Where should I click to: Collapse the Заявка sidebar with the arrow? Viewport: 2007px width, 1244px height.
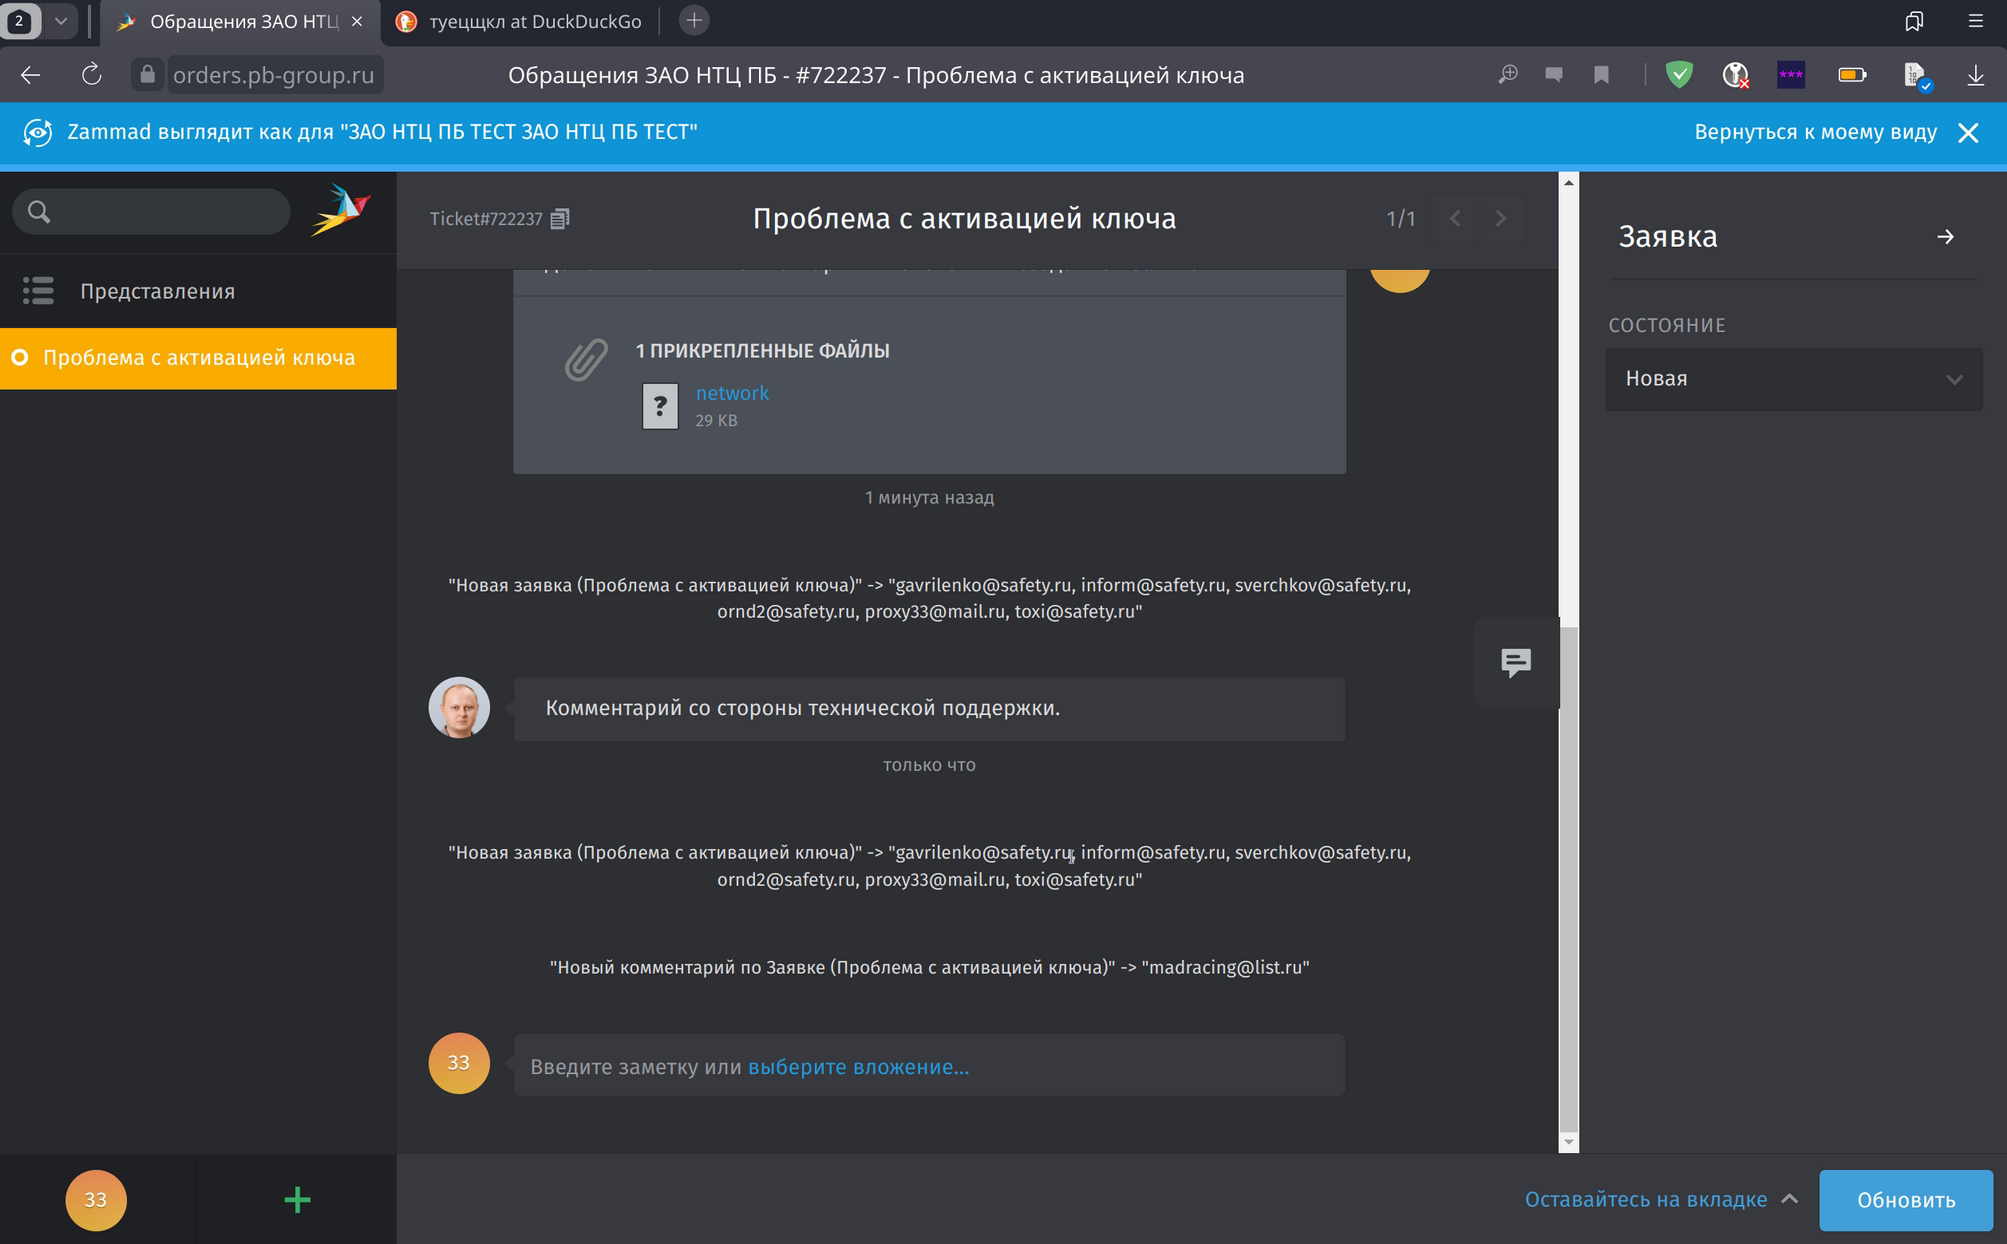pyautogui.click(x=1945, y=237)
